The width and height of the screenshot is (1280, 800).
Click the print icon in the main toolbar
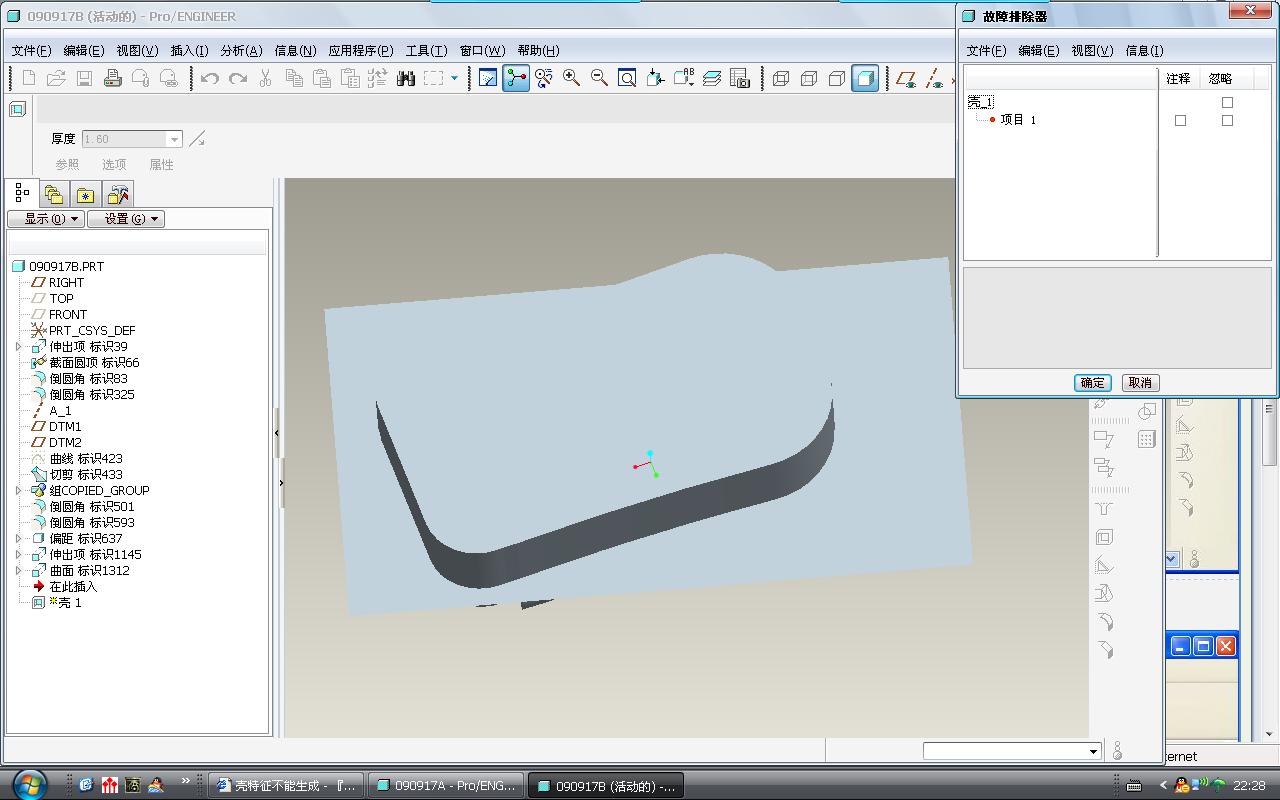click(x=113, y=78)
